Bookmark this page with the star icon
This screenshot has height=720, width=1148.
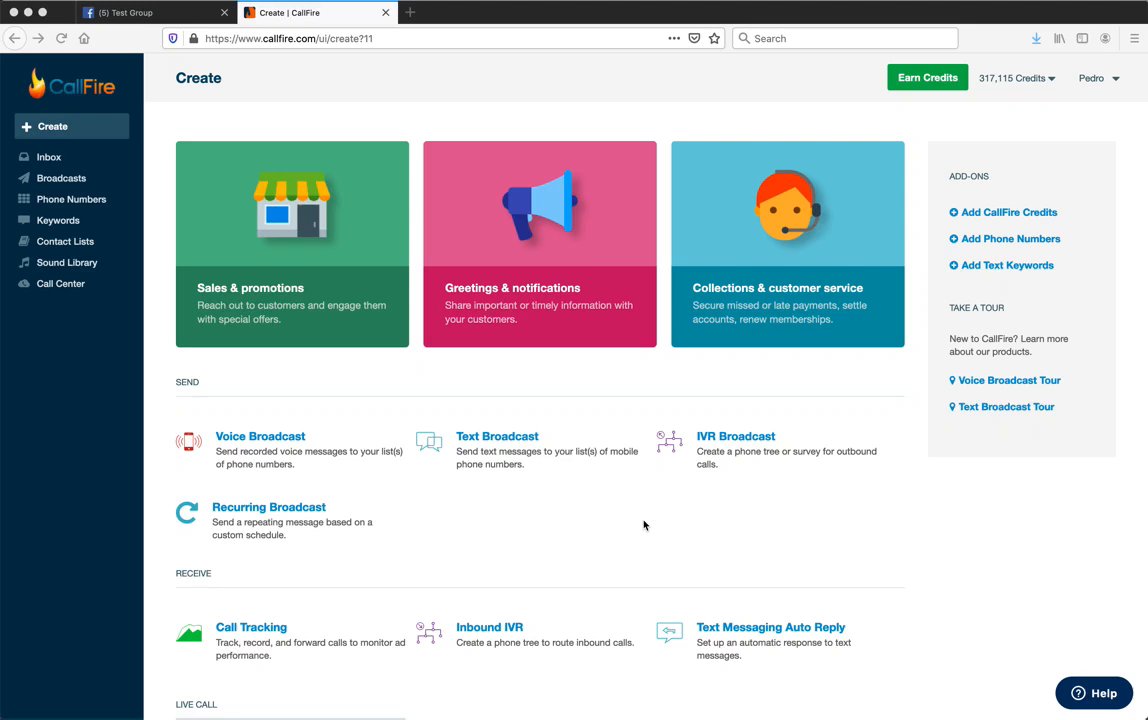tap(714, 38)
